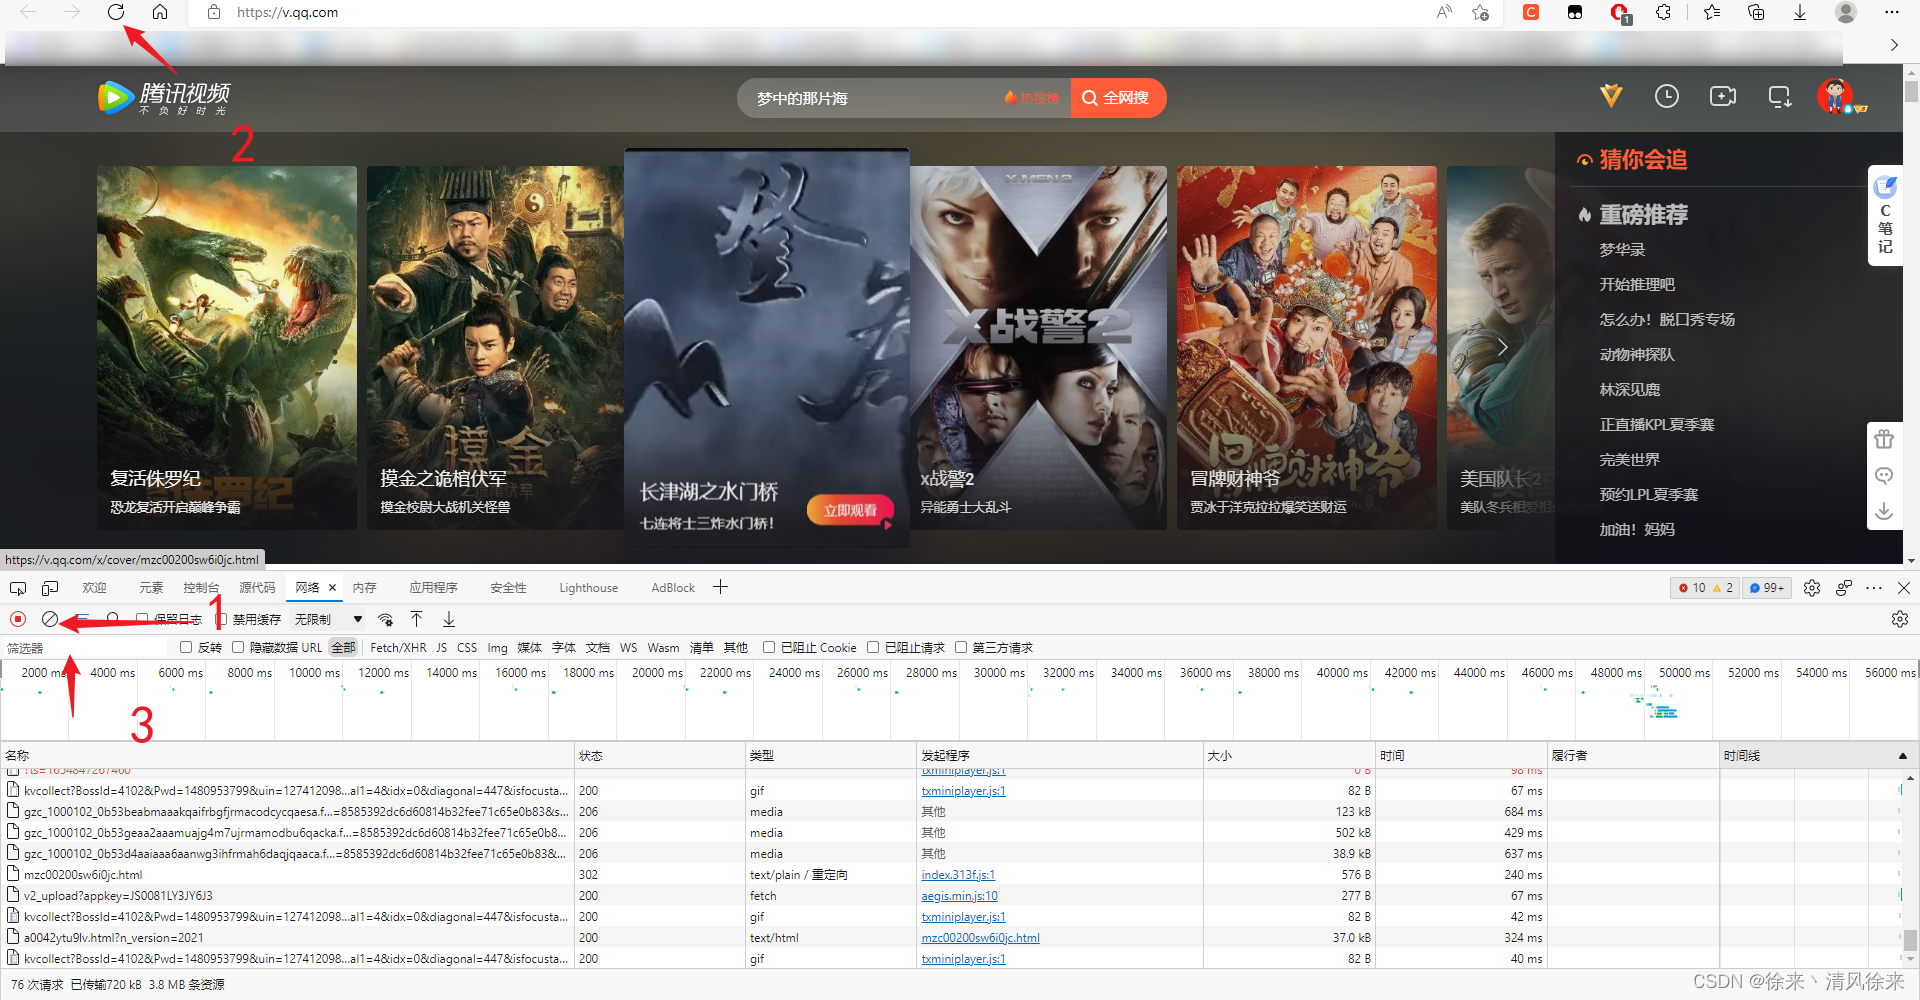Expand the favorites bar overflow chevron
1920x1000 pixels.
pyautogui.click(x=1894, y=45)
